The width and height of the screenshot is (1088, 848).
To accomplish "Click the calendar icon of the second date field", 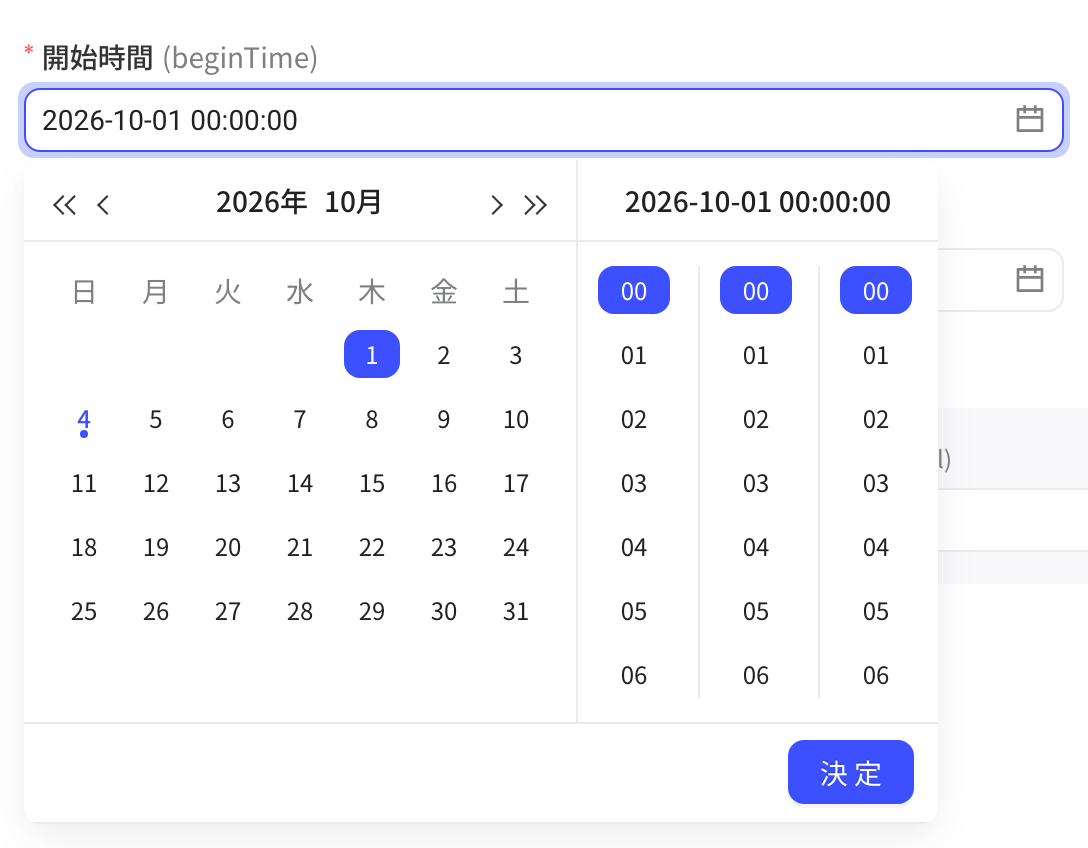I will point(1030,279).
